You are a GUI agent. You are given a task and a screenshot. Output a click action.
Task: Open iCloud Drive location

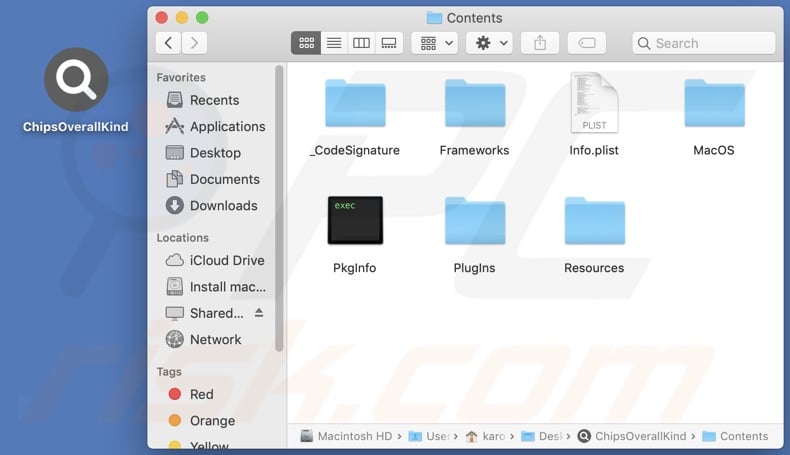click(x=215, y=261)
